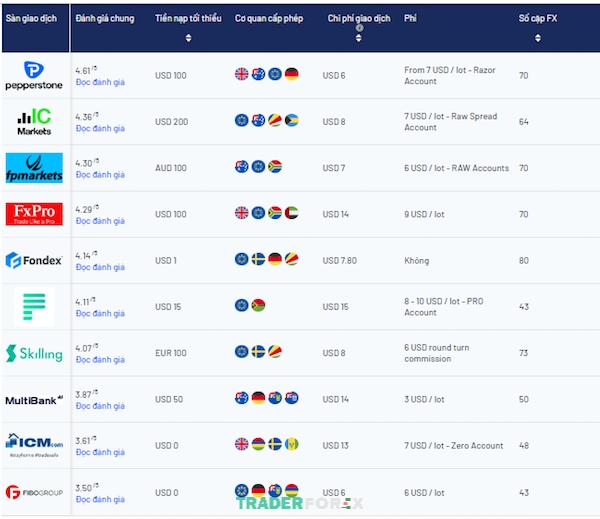Screen dimensions: 600x519
Task: Click the Mauritius flag in ICM.com row
Action: tap(258, 444)
